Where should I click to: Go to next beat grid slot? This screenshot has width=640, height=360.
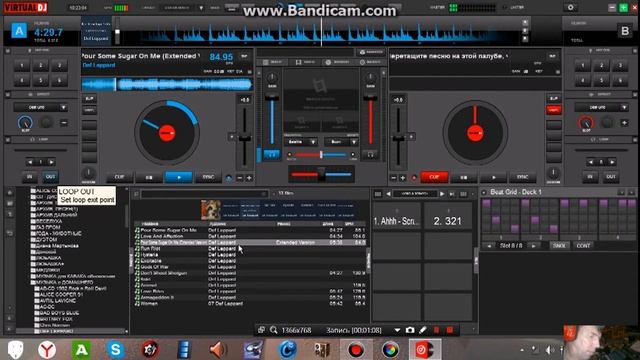click(533, 246)
